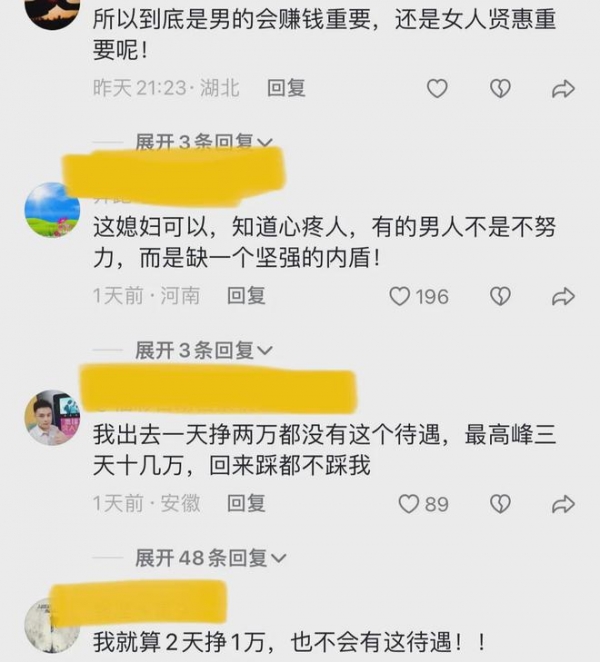Select the comment text about 这媳妇可以
This screenshot has height=662, width=600.
[x=324, y=242]
